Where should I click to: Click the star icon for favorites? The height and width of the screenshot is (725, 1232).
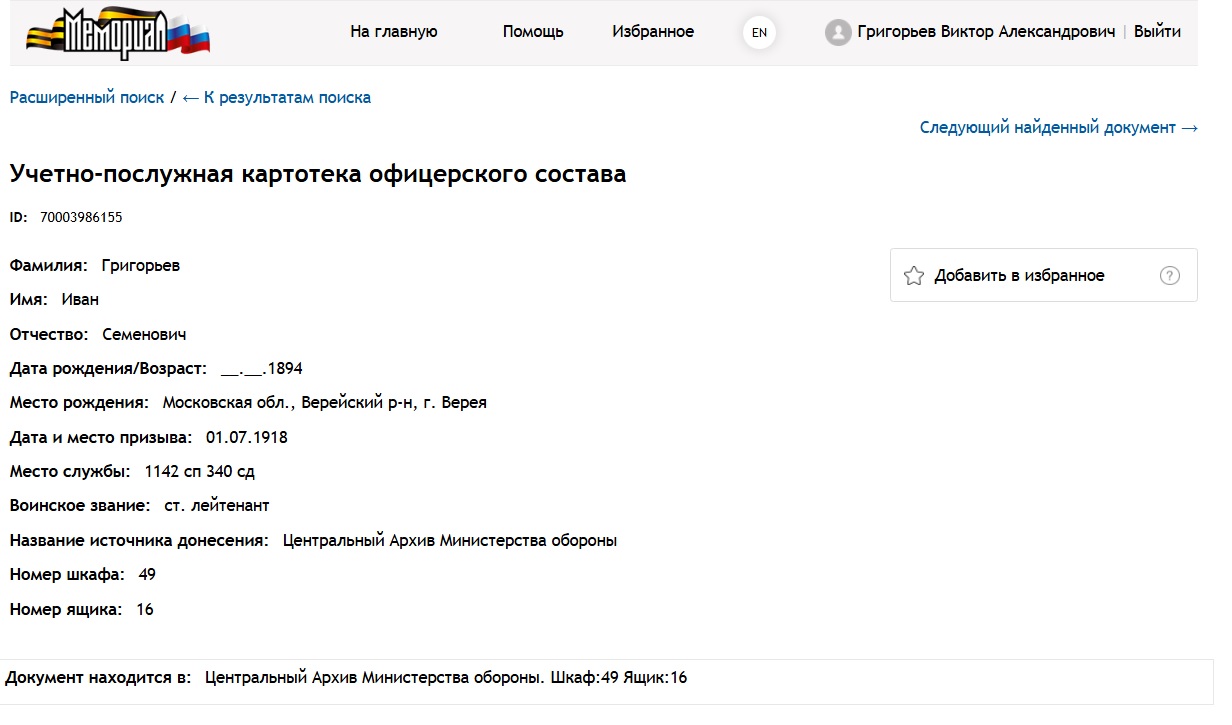pos(913,276)
